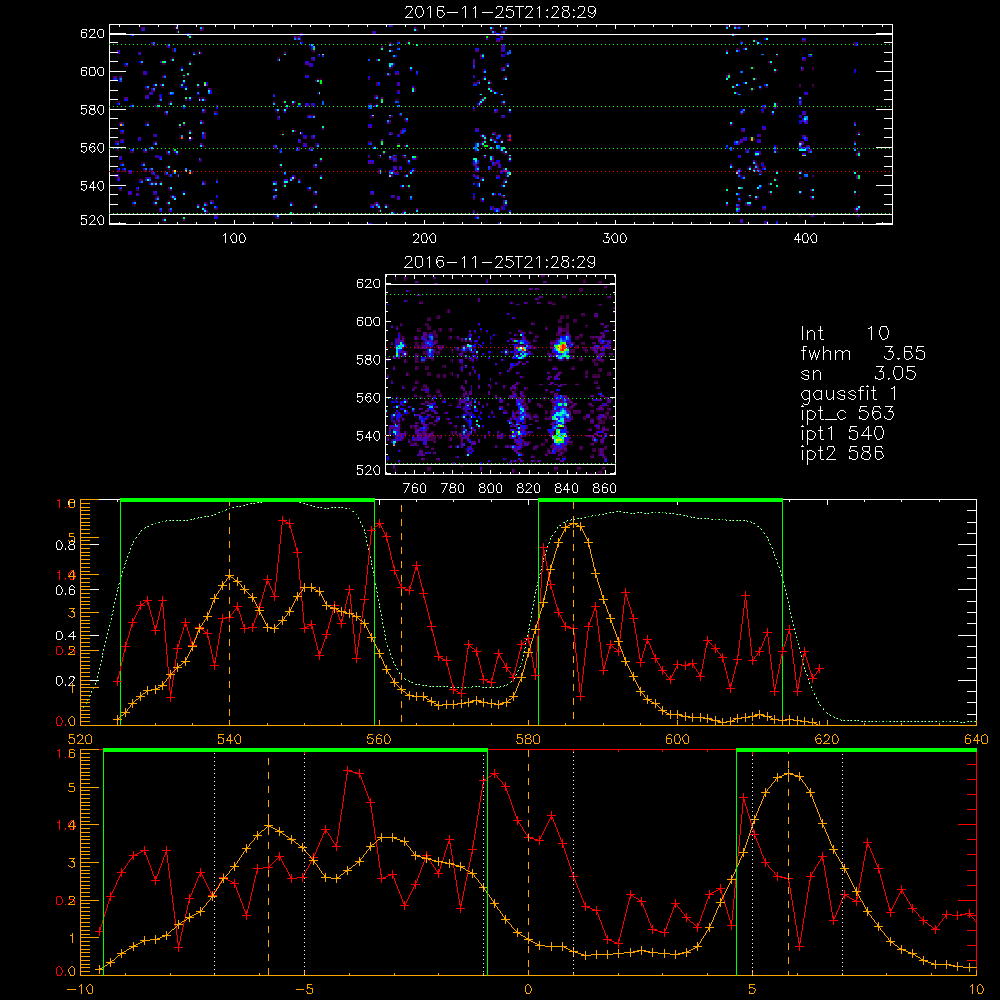Click the x-axis tick label '400' of top panel
Screen dimensions: 1000x1000
pos(805,239)
